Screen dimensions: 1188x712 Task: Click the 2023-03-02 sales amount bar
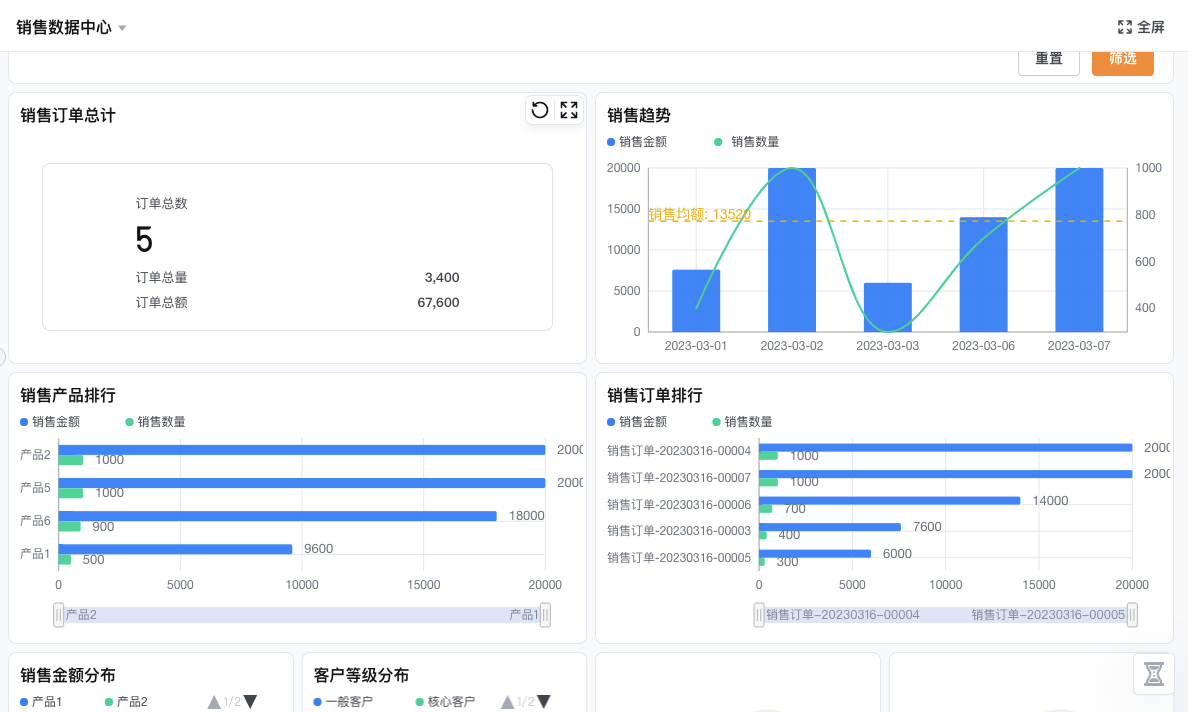pos(792,250)
